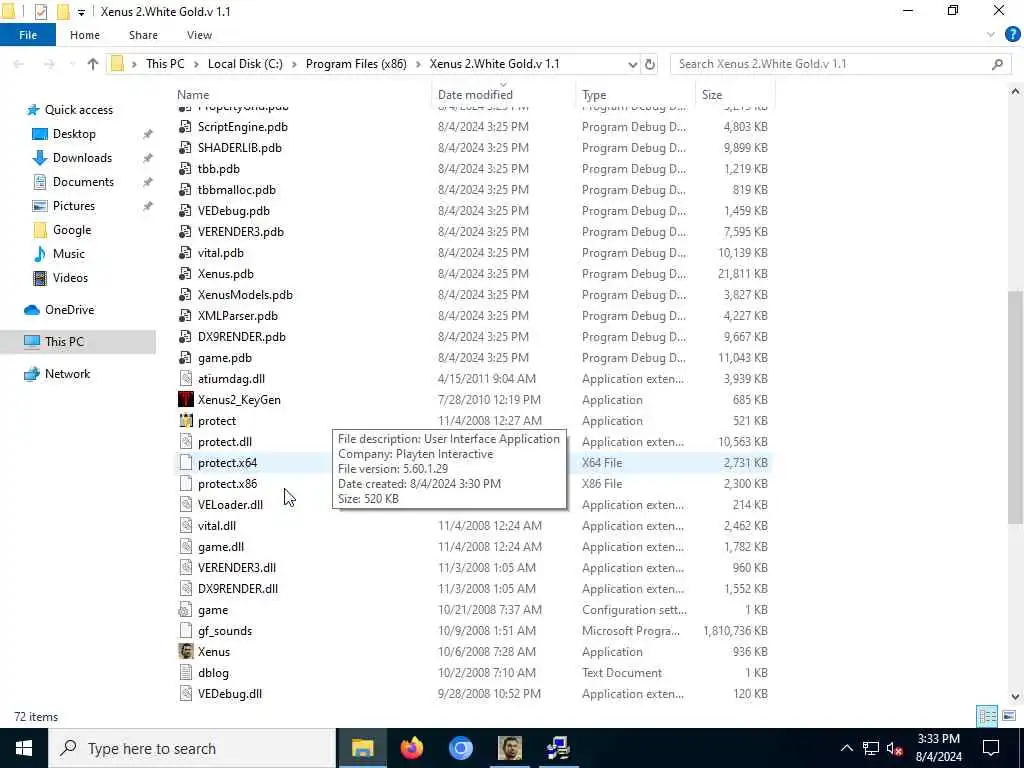The image size is (1024, 768).
Task: Click the Properties quick access toolbar icon
Action: click(40, 12)
